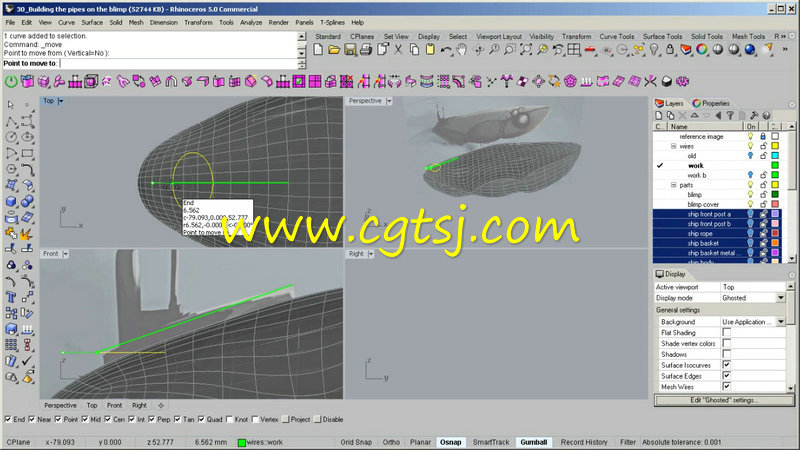Image resolution: width=800 pixels, height=450 pixels.
Task: Select the ship rope layer row
Action: point(717,233)
